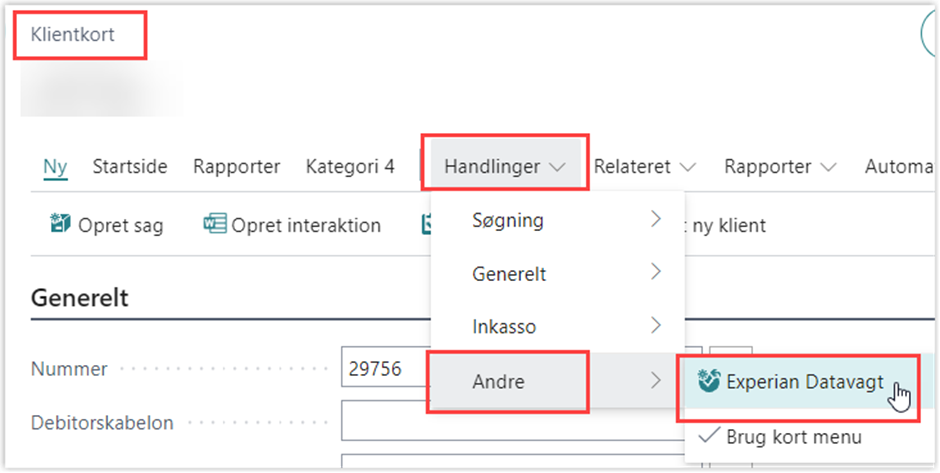The width and height of the screenshot is (940, 473).
Task: Open the Søgning submenu arrow
Action: click(x=656, y=219)
